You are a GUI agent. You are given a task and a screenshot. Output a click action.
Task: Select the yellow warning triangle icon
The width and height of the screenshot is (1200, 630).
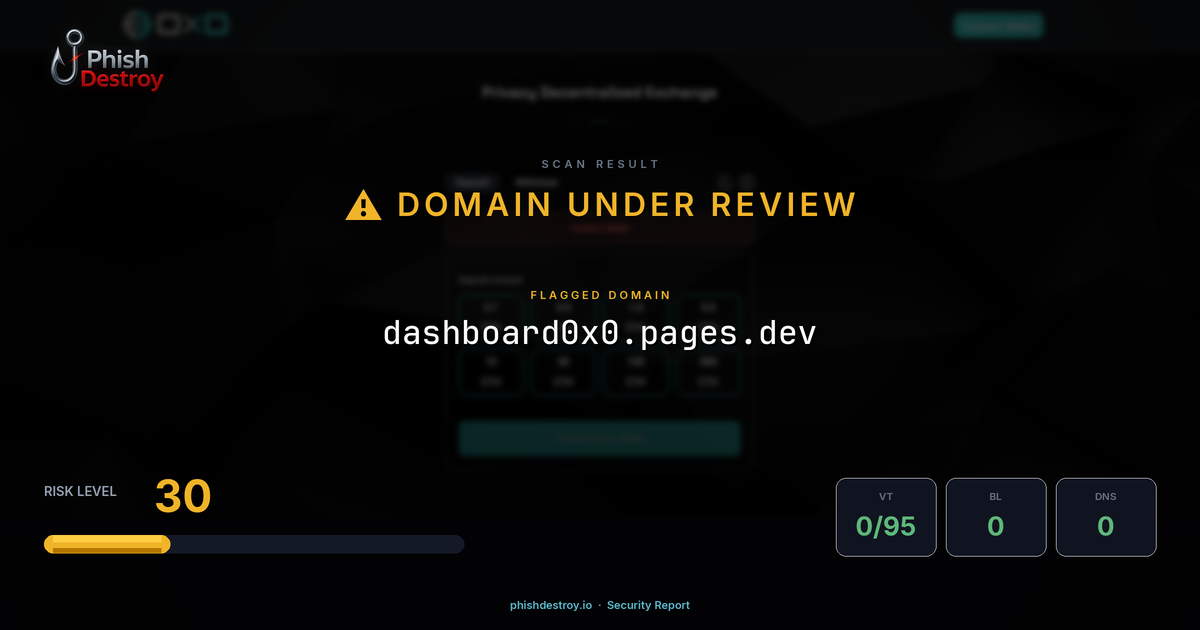pos(362,204)
